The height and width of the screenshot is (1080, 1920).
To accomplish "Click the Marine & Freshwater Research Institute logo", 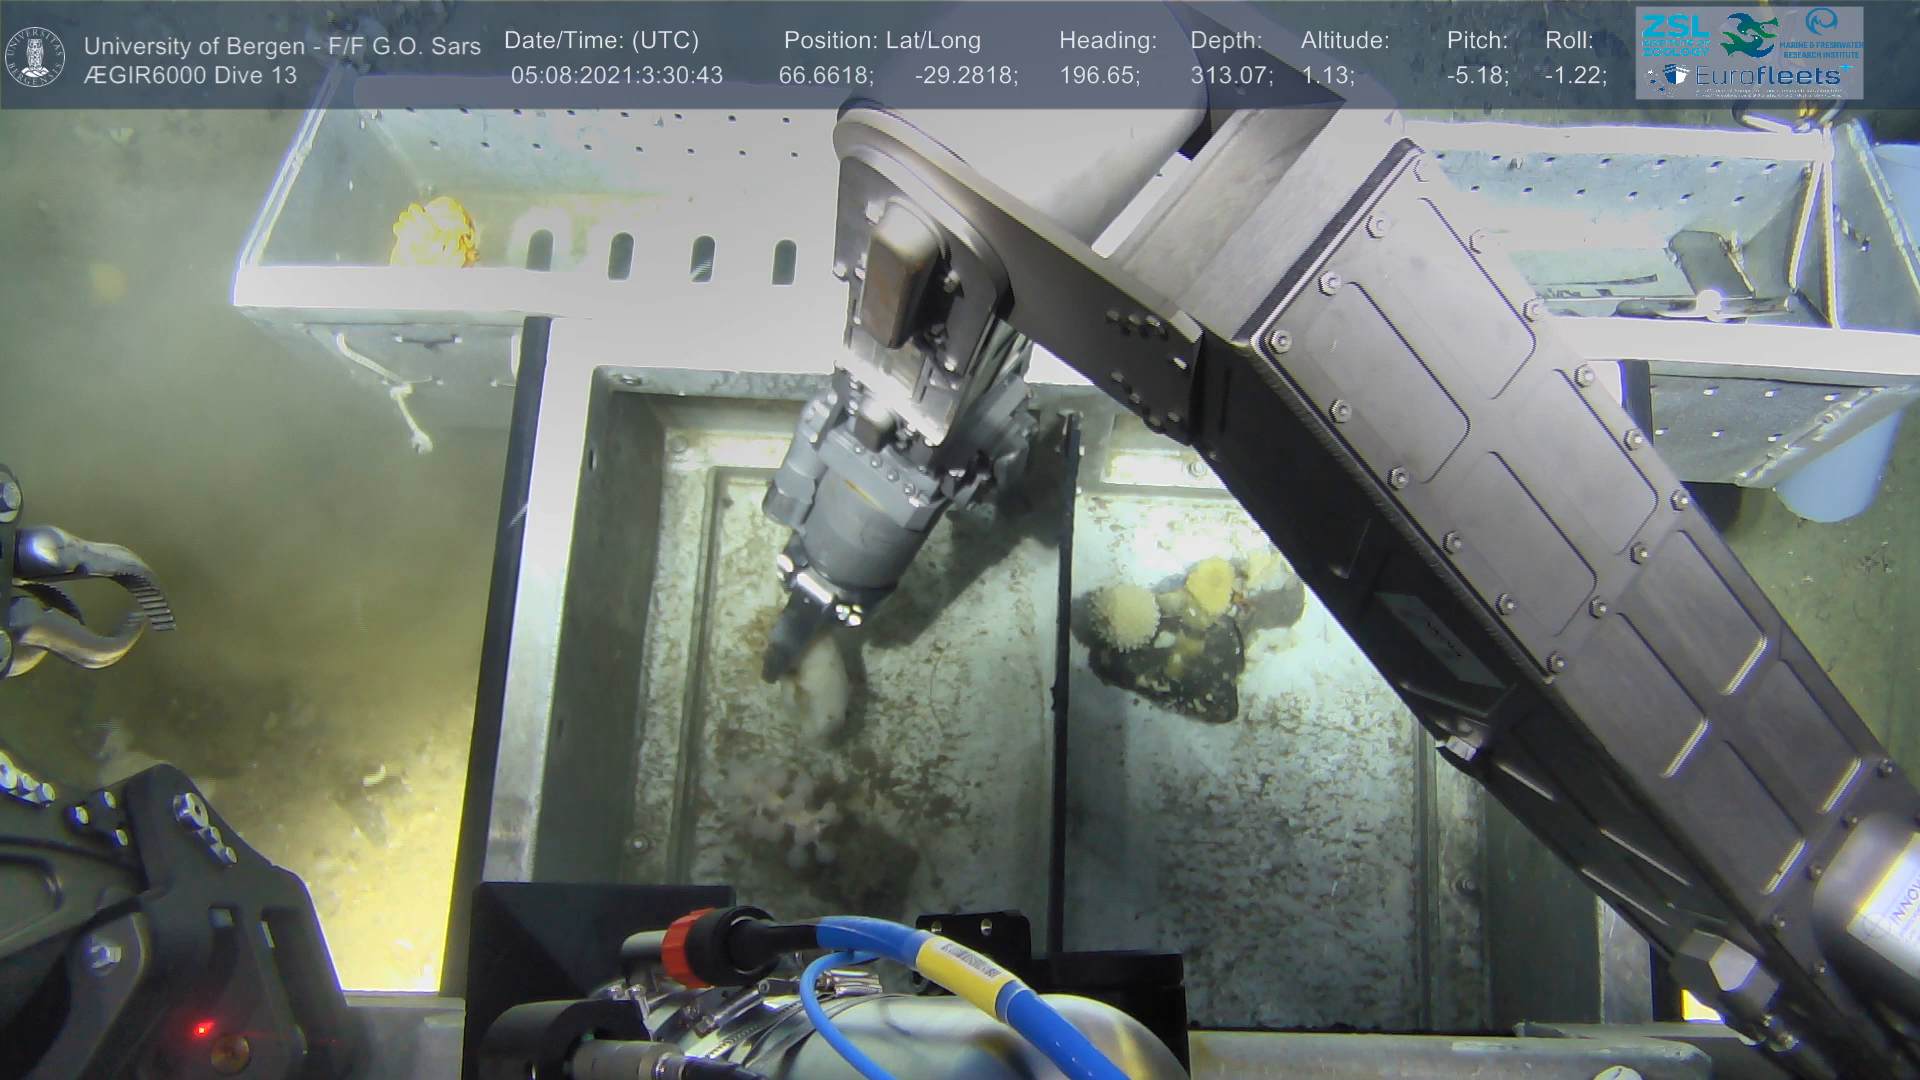I will (x=1822, y=33).
